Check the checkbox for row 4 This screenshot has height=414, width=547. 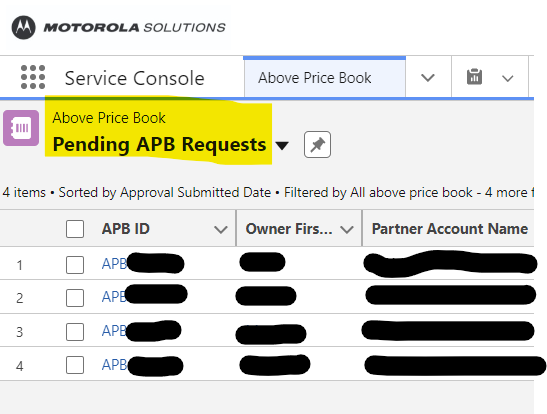point(75,365)
